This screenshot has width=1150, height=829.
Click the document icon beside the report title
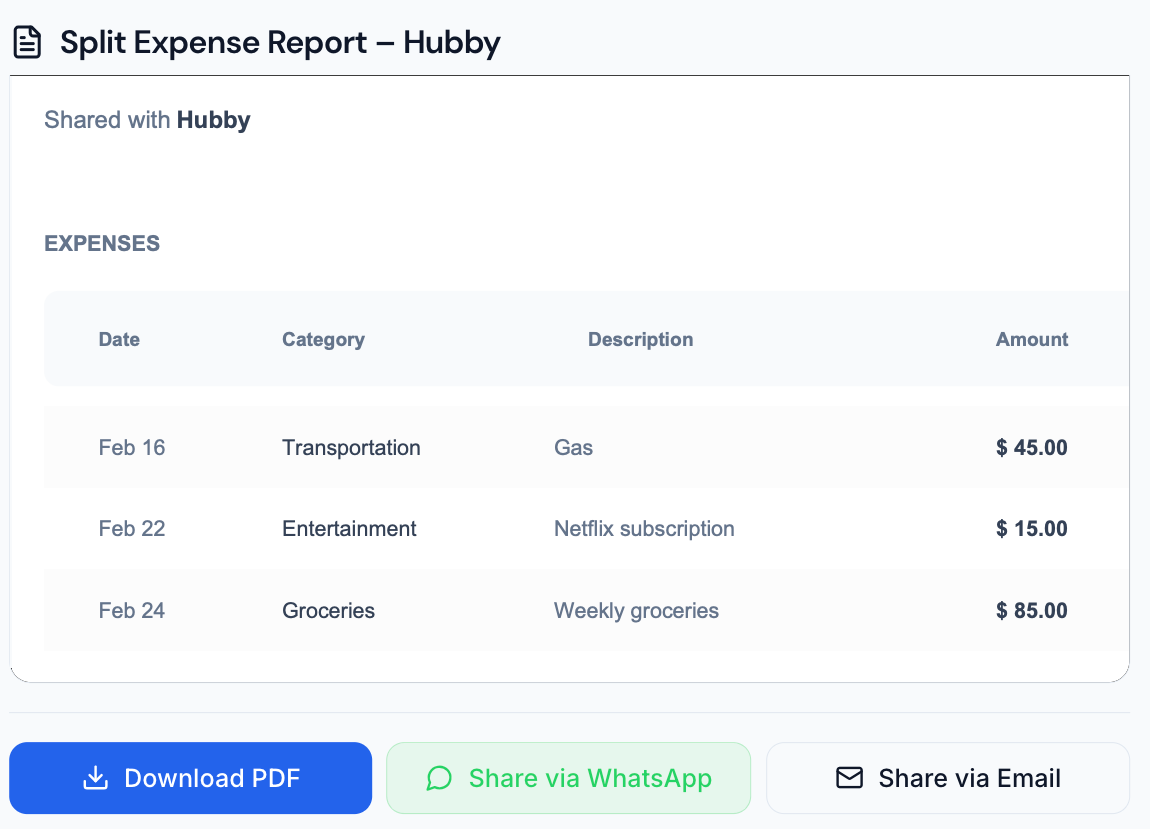[27, 42]
